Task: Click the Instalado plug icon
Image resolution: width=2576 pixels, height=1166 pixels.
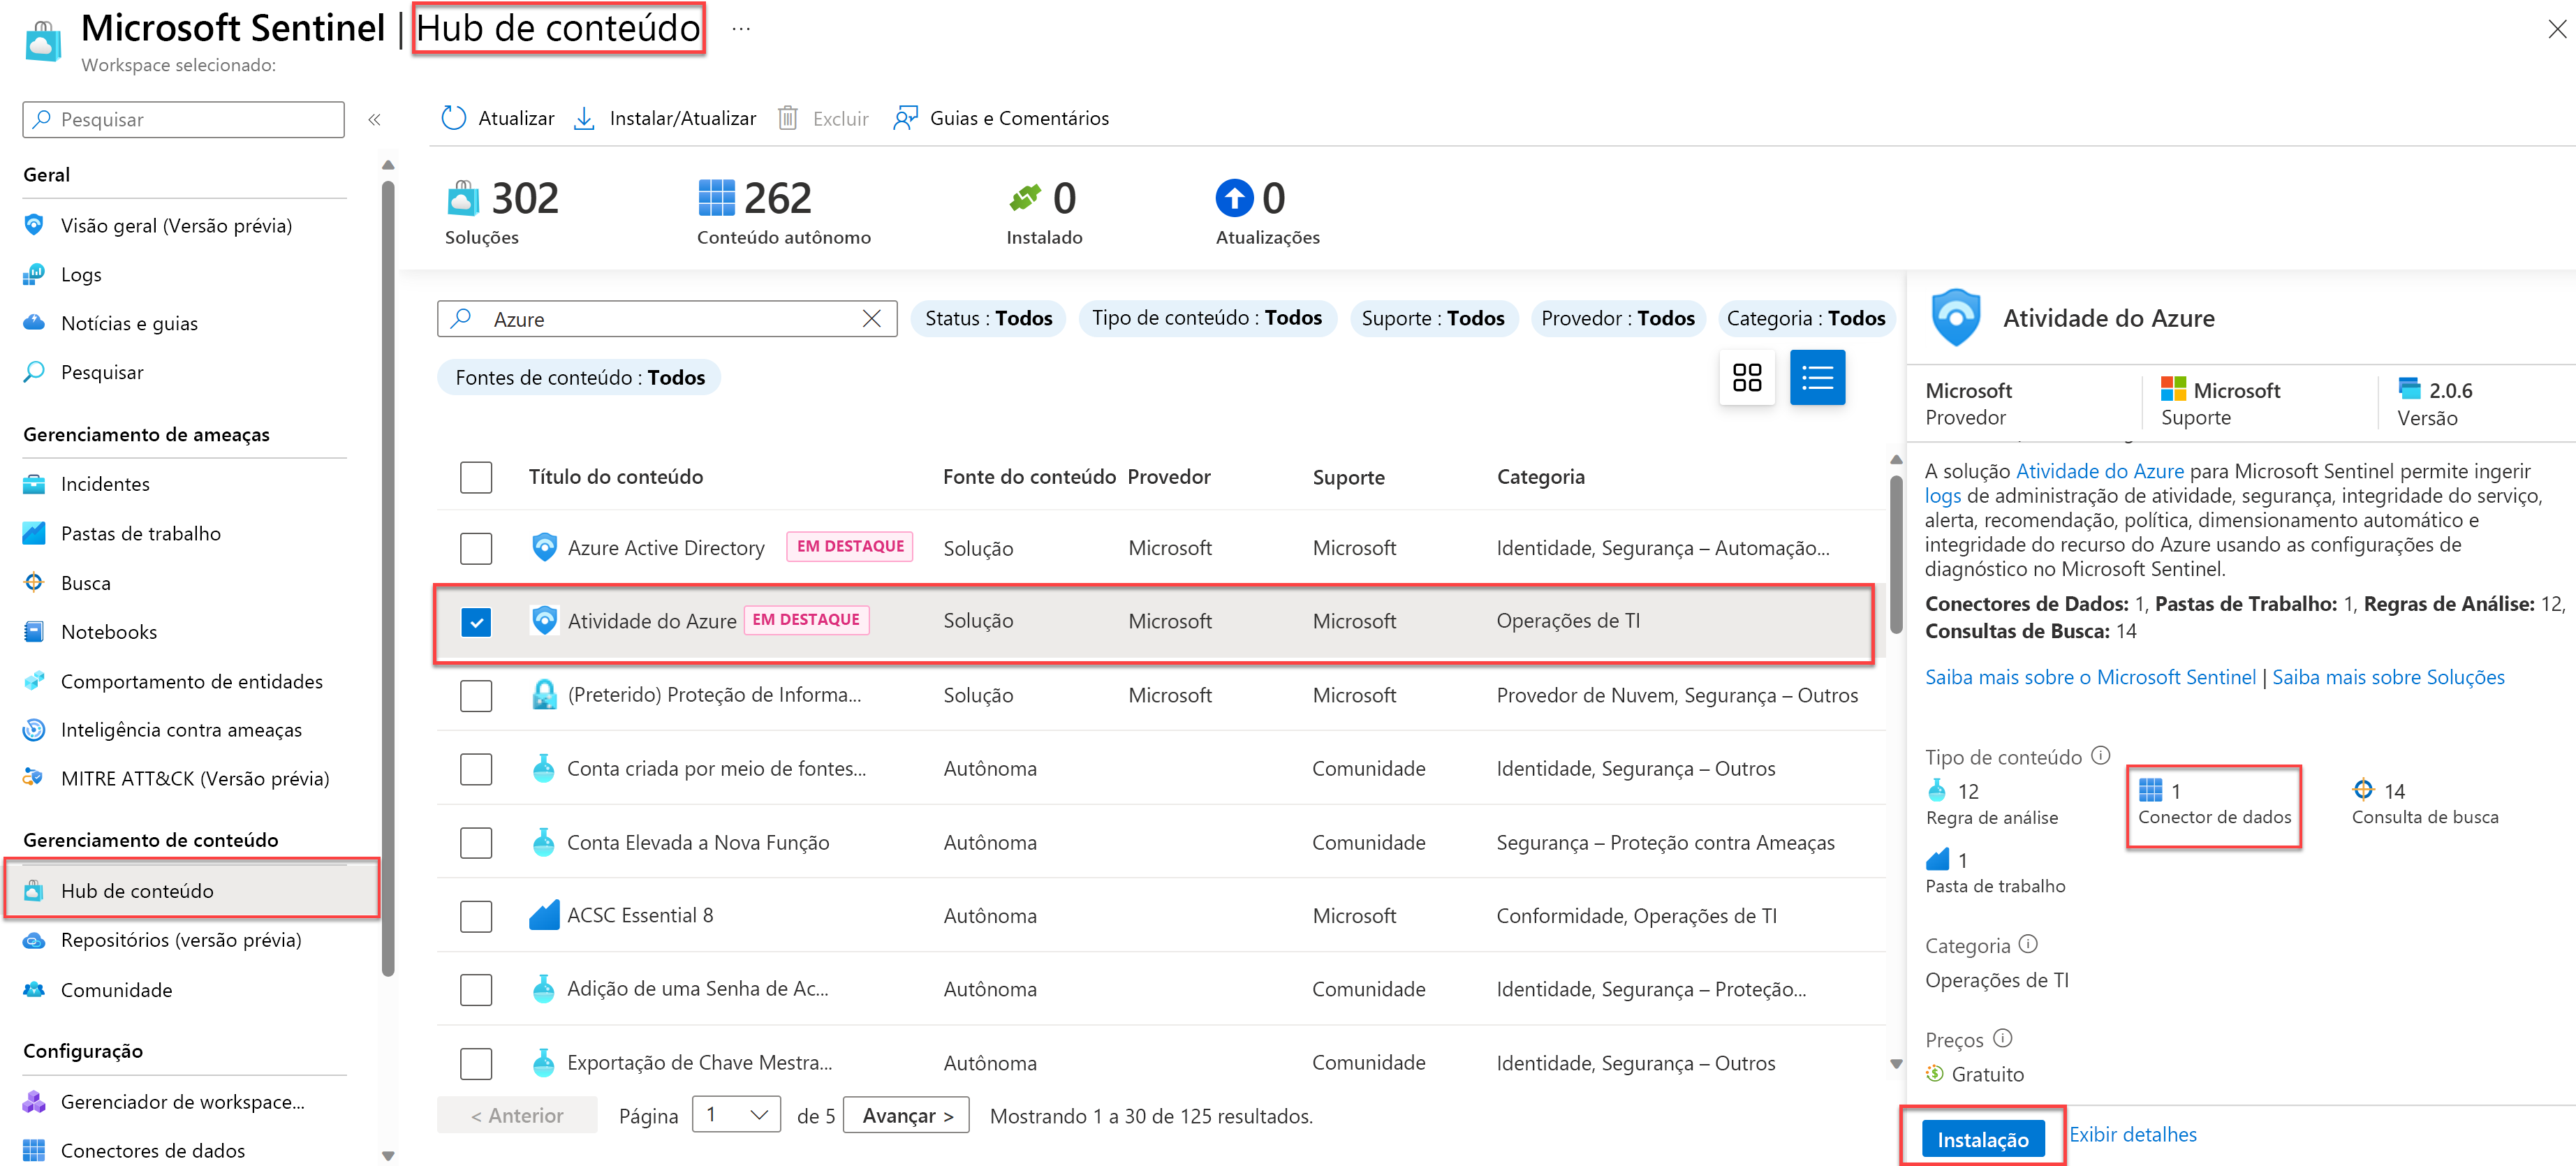Action: [1025, 198]
